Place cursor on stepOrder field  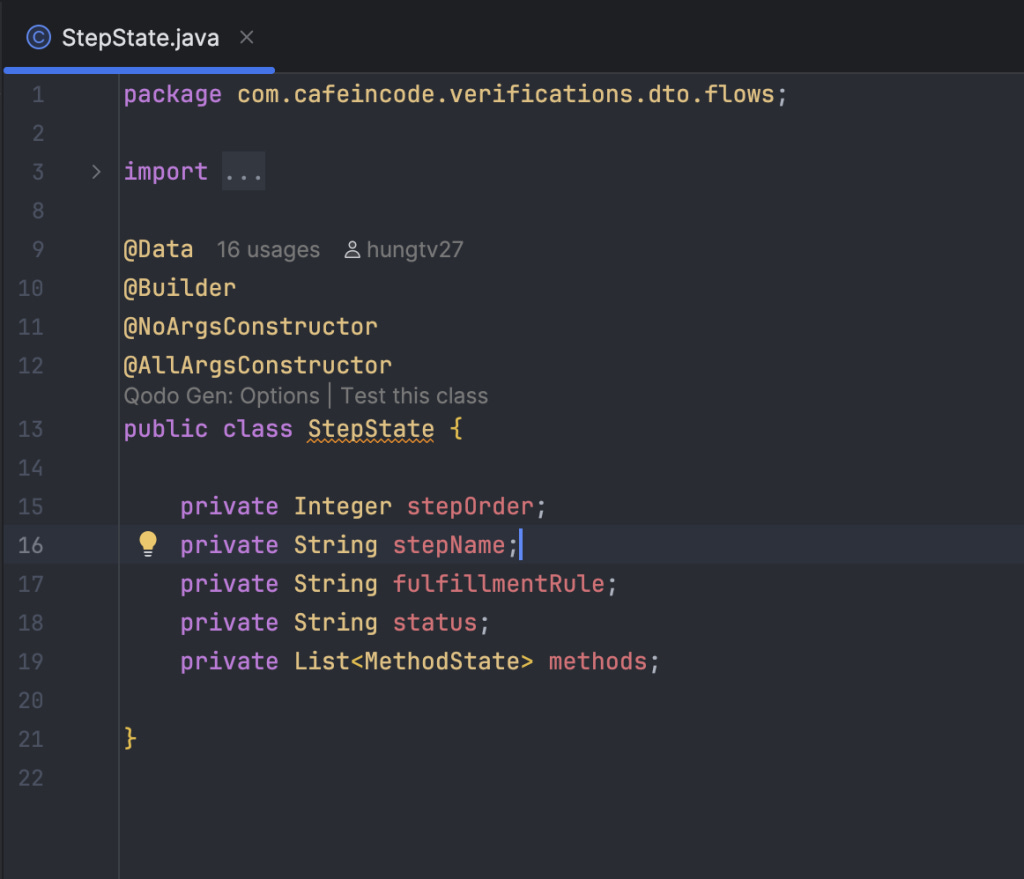coord(470,507)
